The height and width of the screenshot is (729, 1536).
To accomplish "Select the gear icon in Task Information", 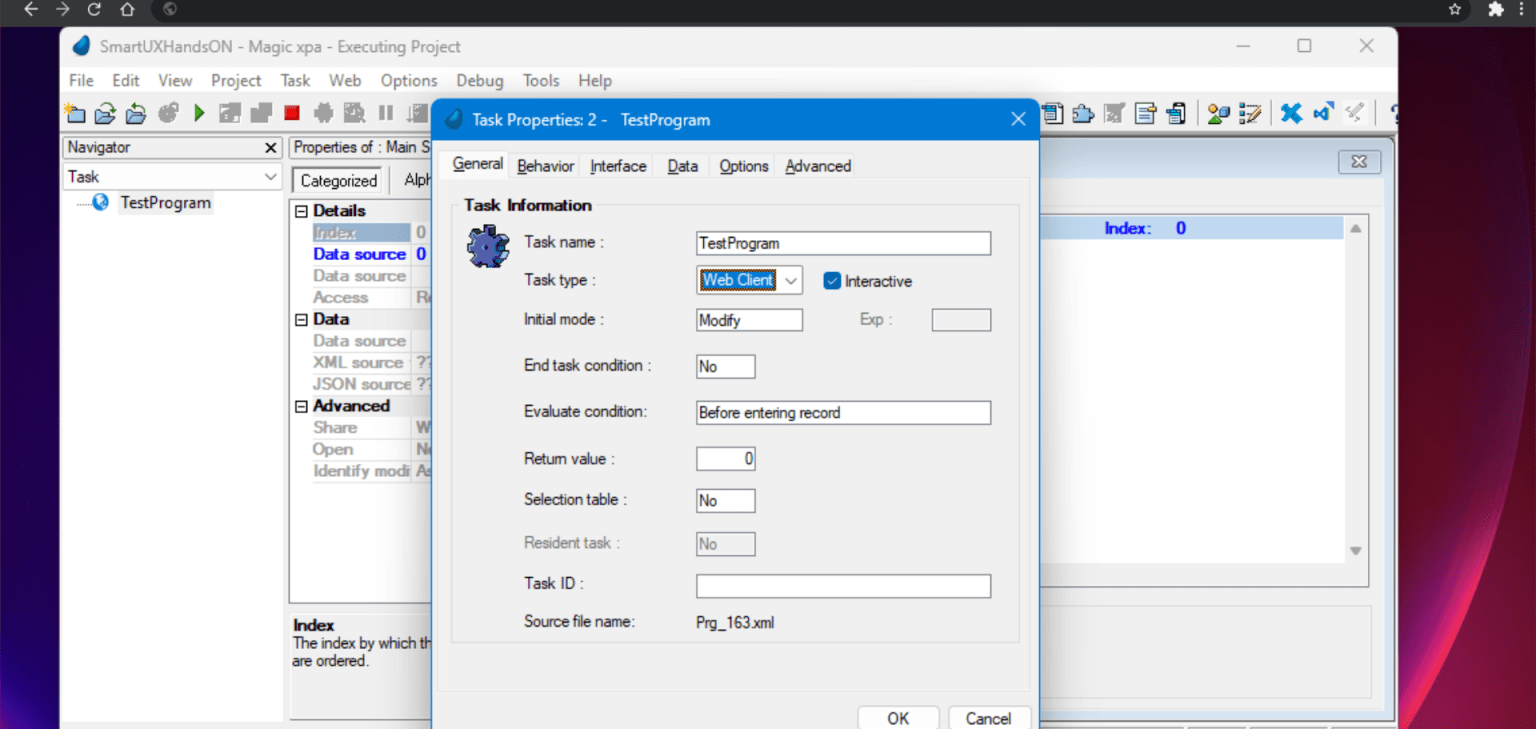I will pyautogui.click(x=487, y=247).
